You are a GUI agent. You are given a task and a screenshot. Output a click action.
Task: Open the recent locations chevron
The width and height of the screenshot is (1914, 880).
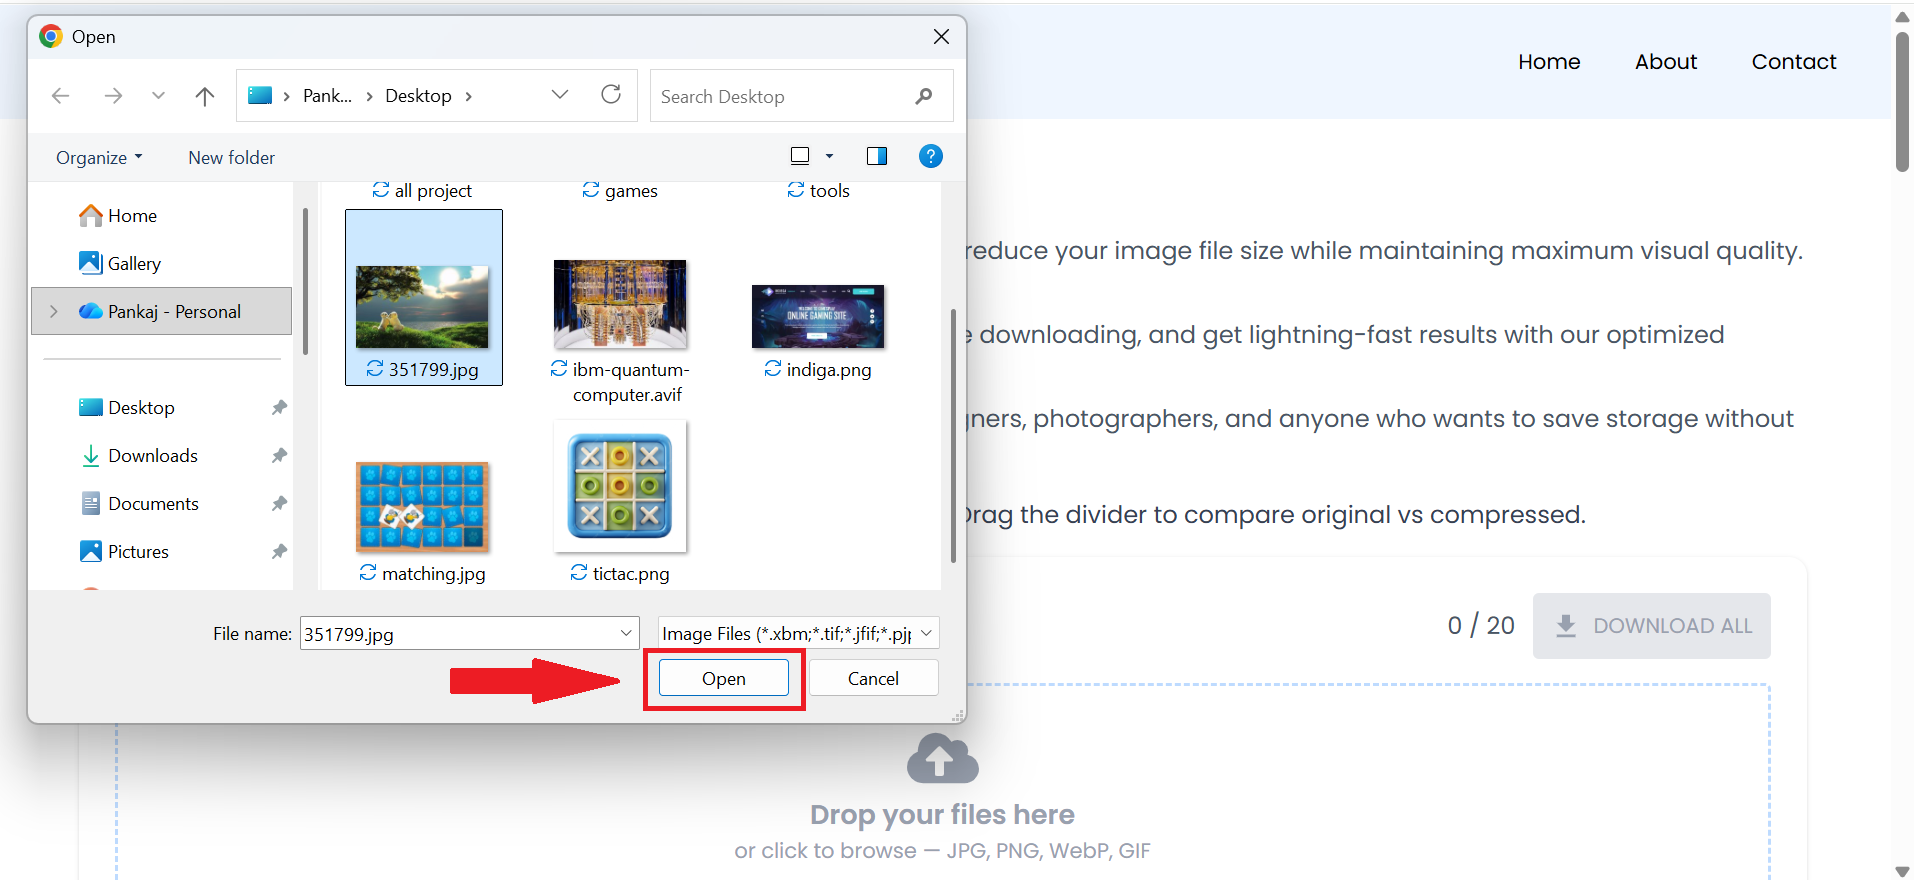[158, 96]
